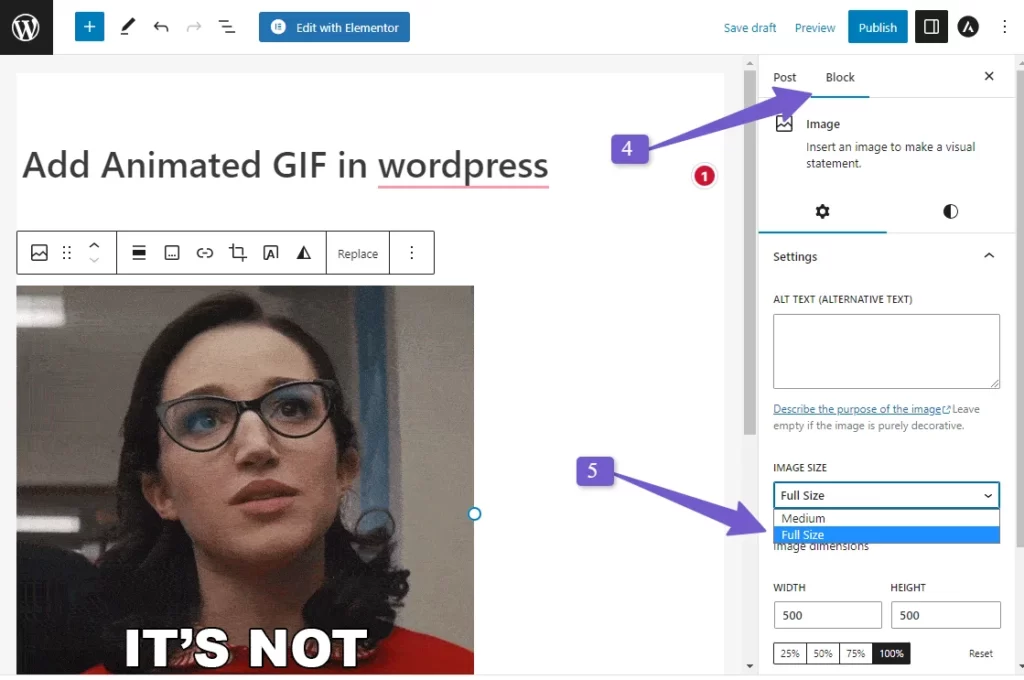The width and height of the screenshot is (1024, 680).
Task: Select the crop tool
Action: click(x=238, y=253)
